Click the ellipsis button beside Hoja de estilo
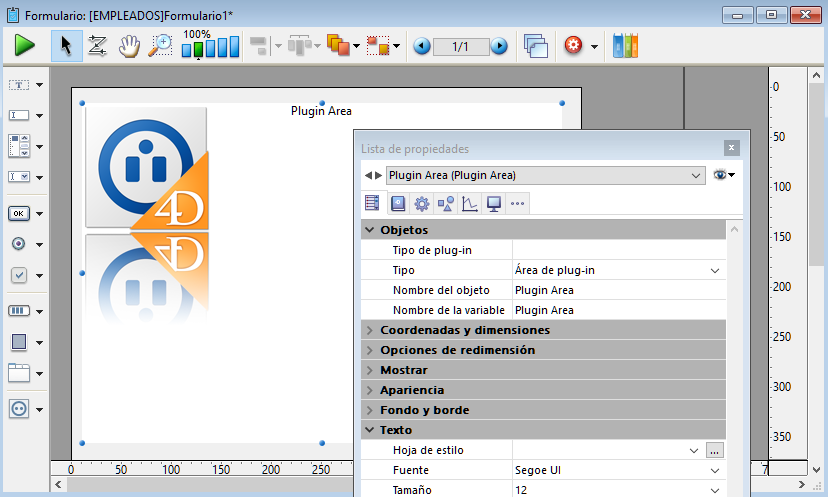The width and height of the screenshot is (828, 497). point(714,450)
